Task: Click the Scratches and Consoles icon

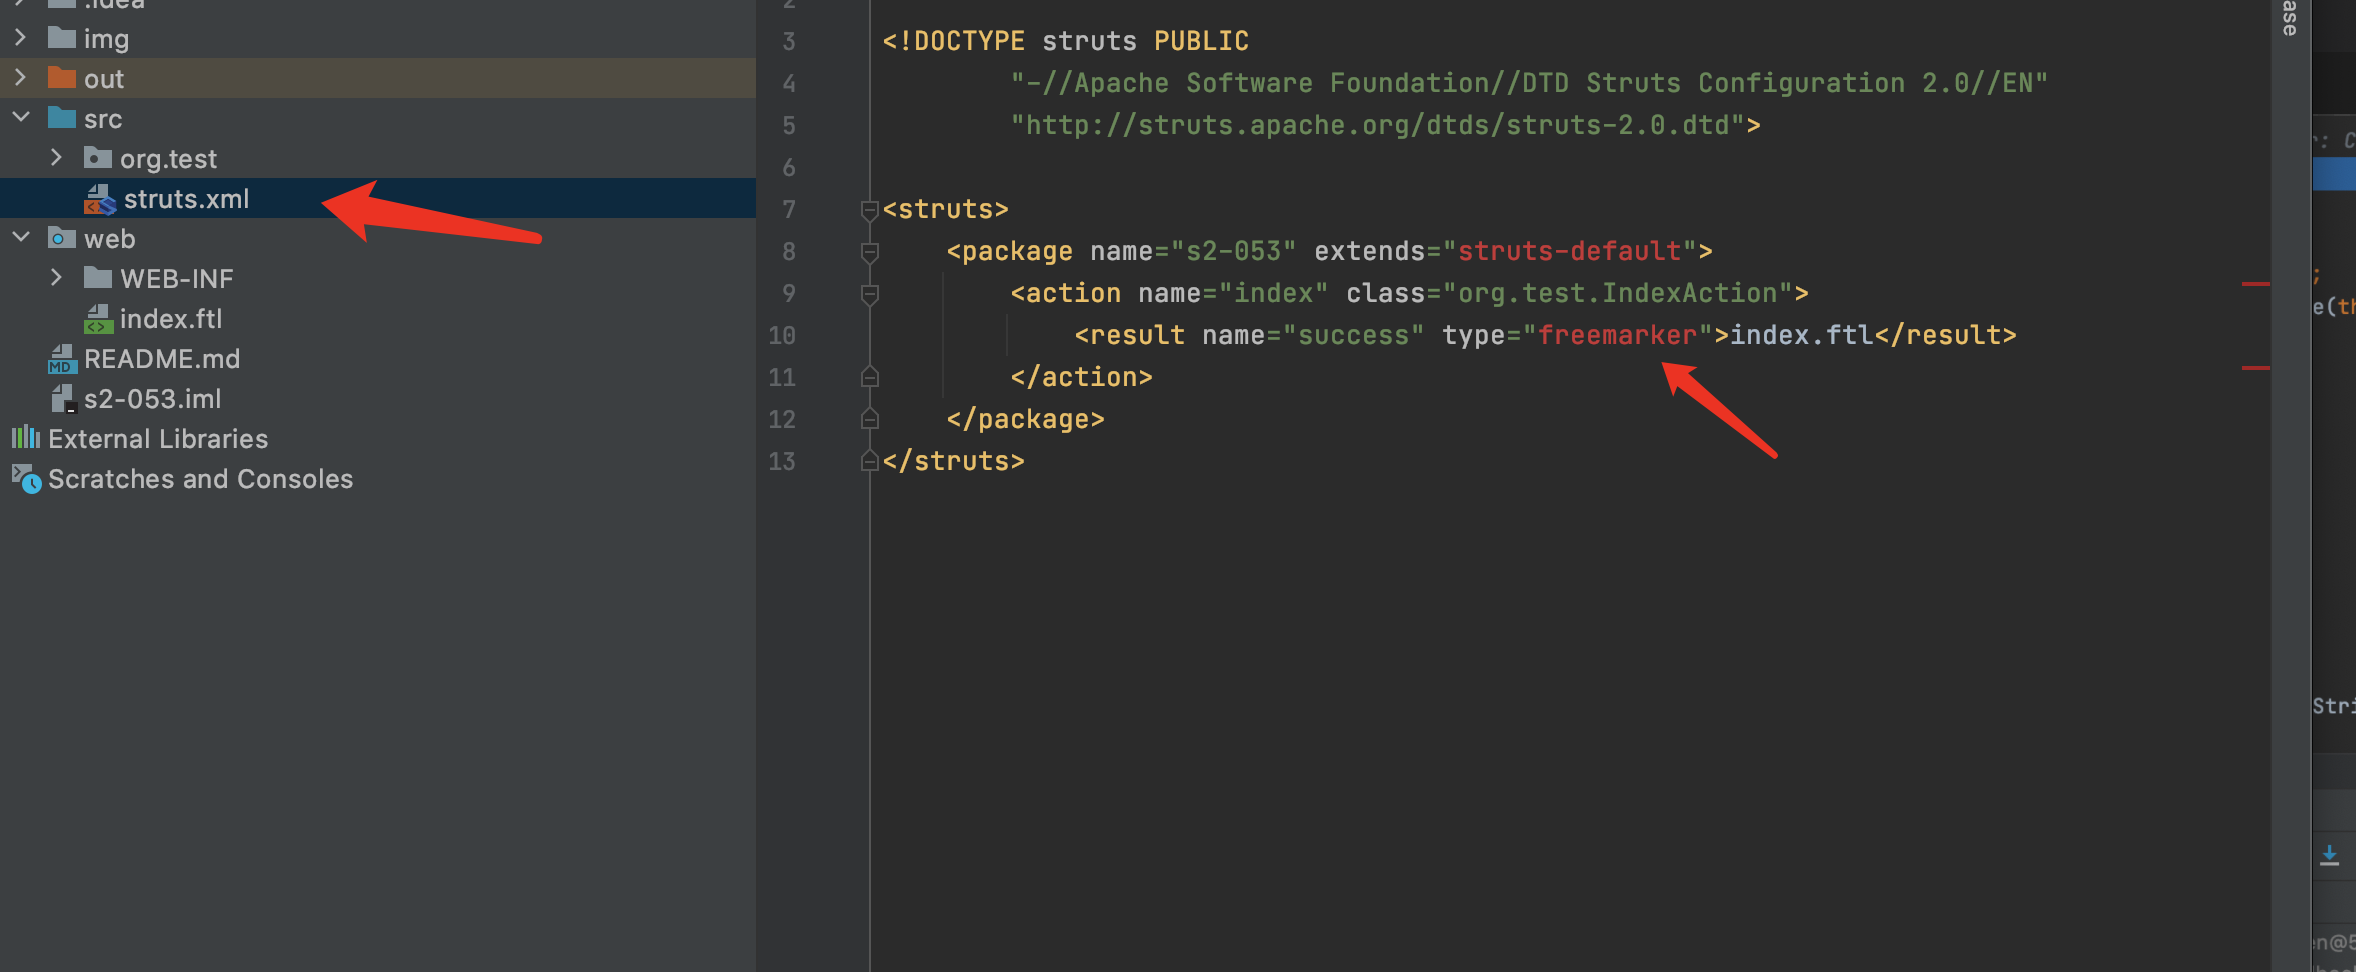Action: [26, 479]
